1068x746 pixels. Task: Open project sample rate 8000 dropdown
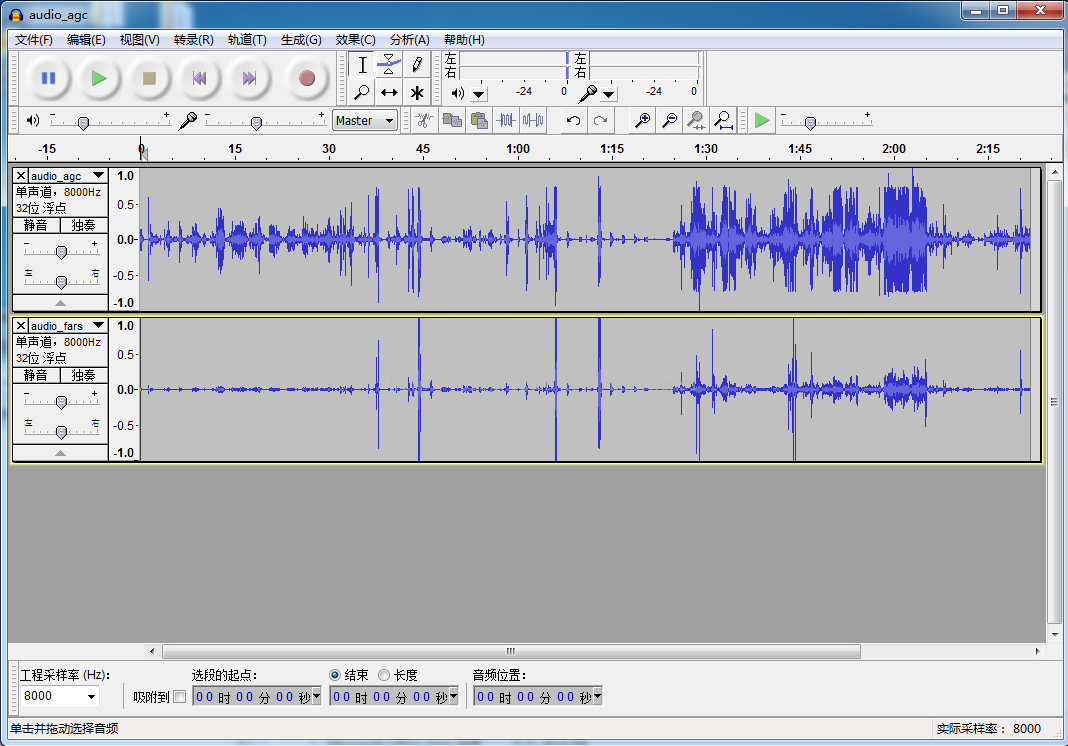pos(91,696)
